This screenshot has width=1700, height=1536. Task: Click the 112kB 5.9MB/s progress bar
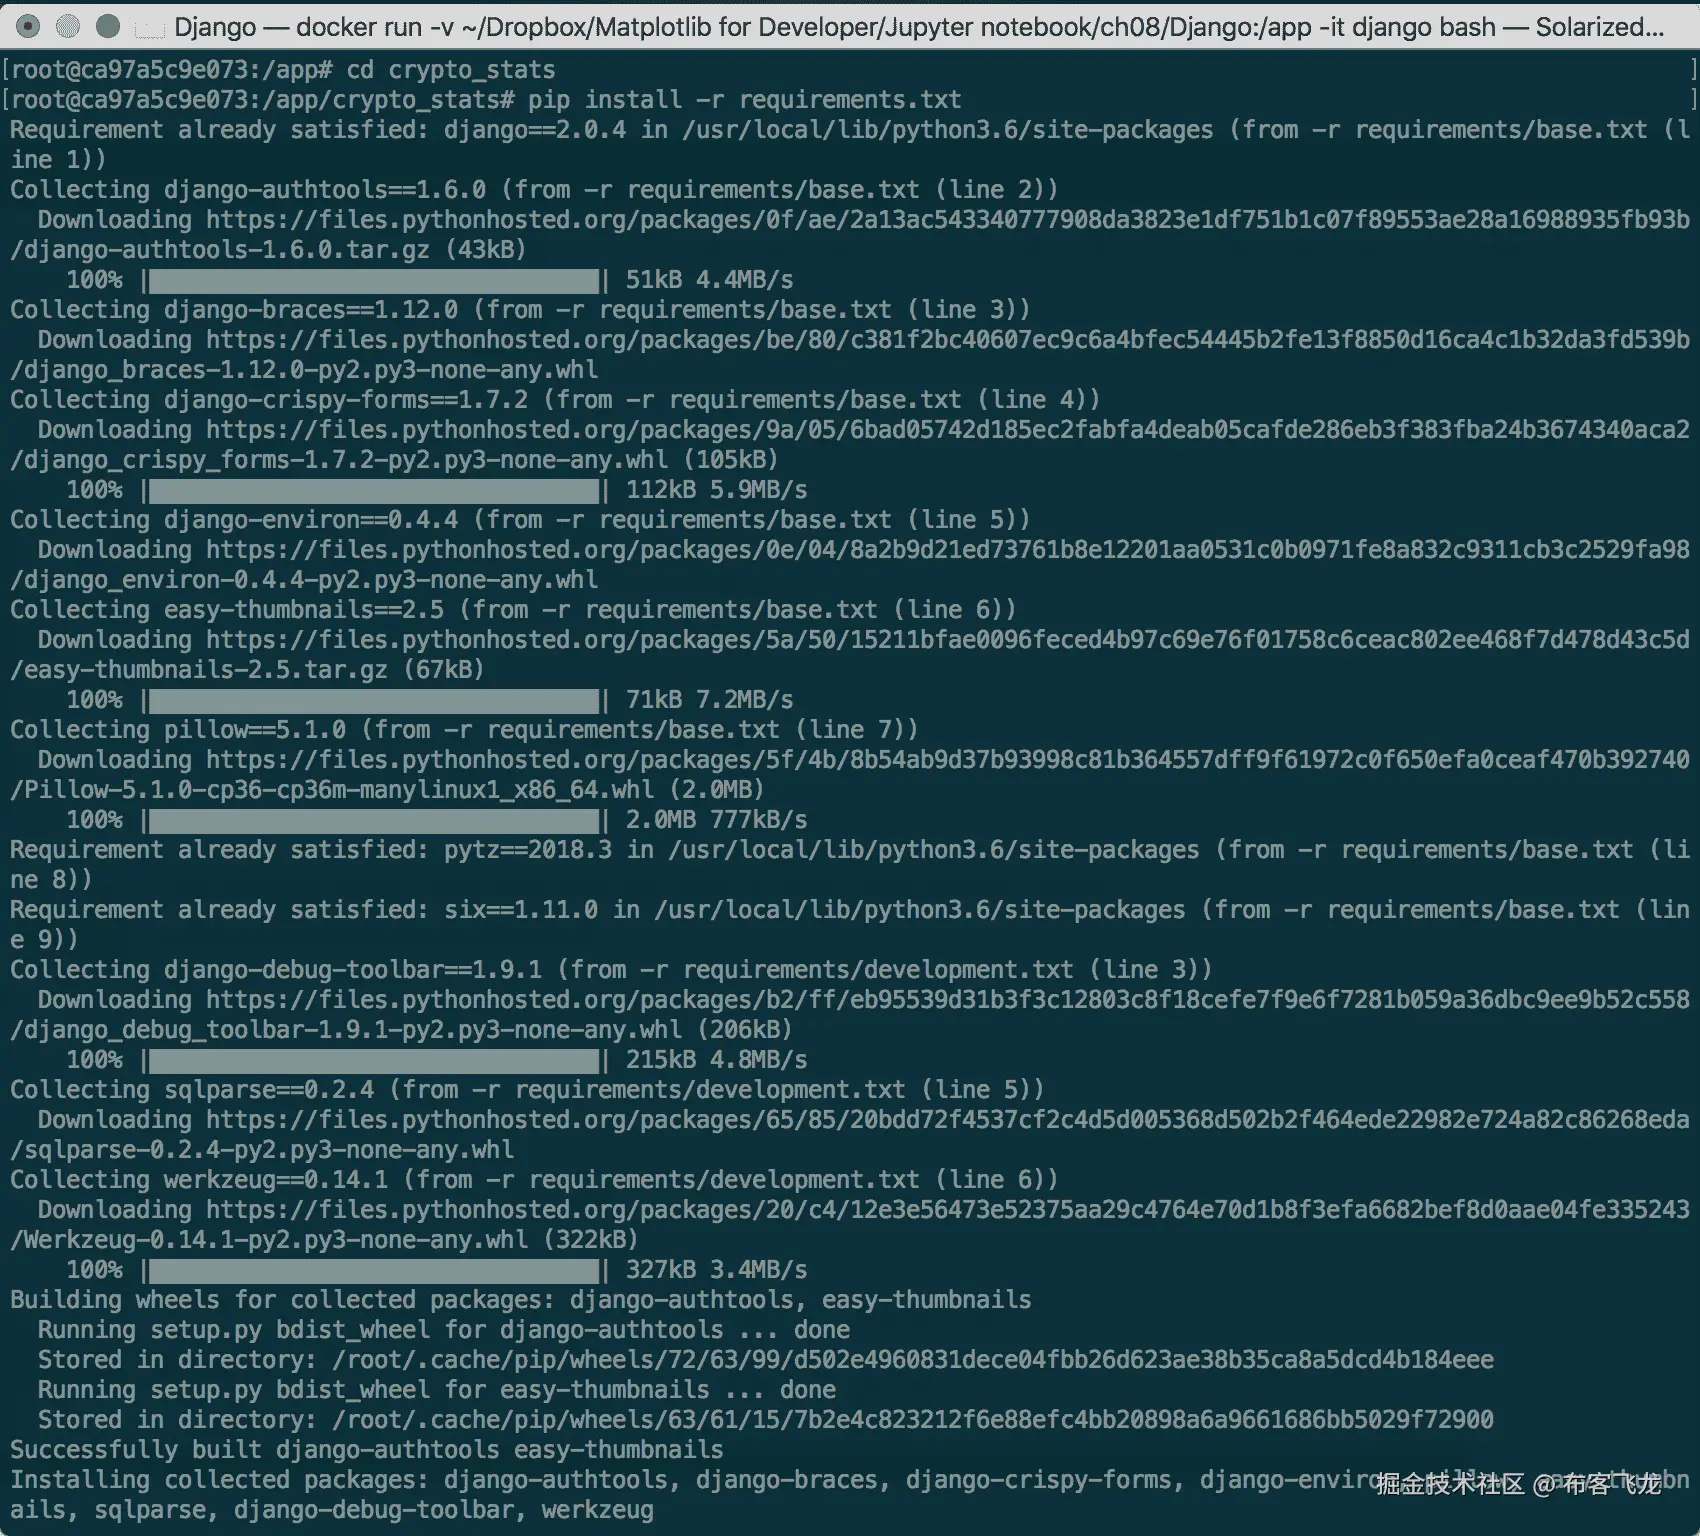click(374, 490)
